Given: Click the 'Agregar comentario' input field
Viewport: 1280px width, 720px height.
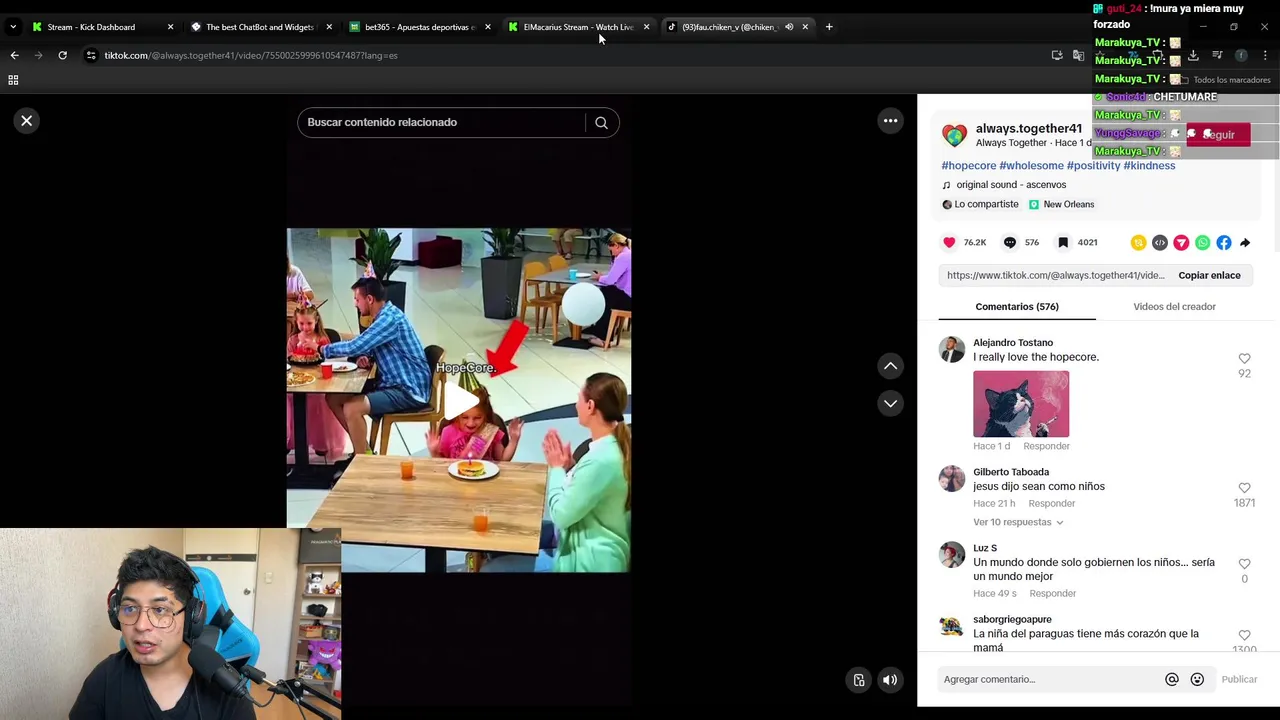Looking at the screenshot, I should coord(1048,680).
